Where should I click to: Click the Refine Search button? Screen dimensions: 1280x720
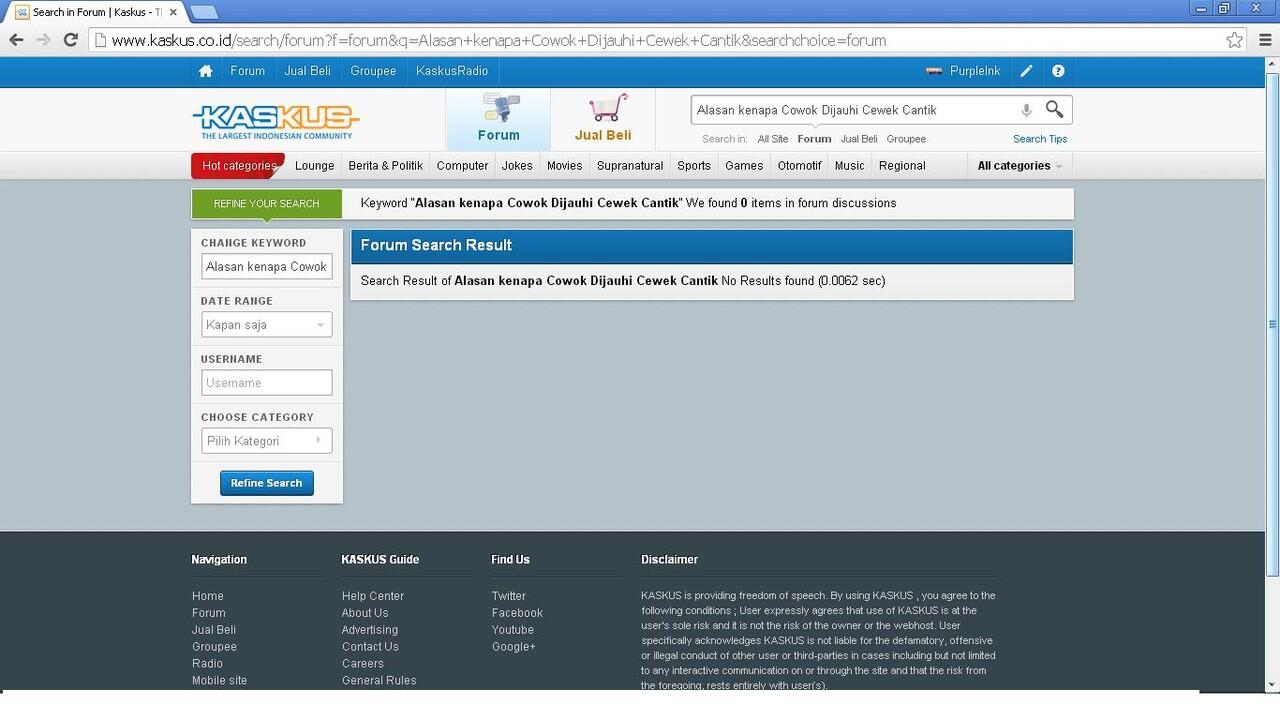tap(266, 483)
